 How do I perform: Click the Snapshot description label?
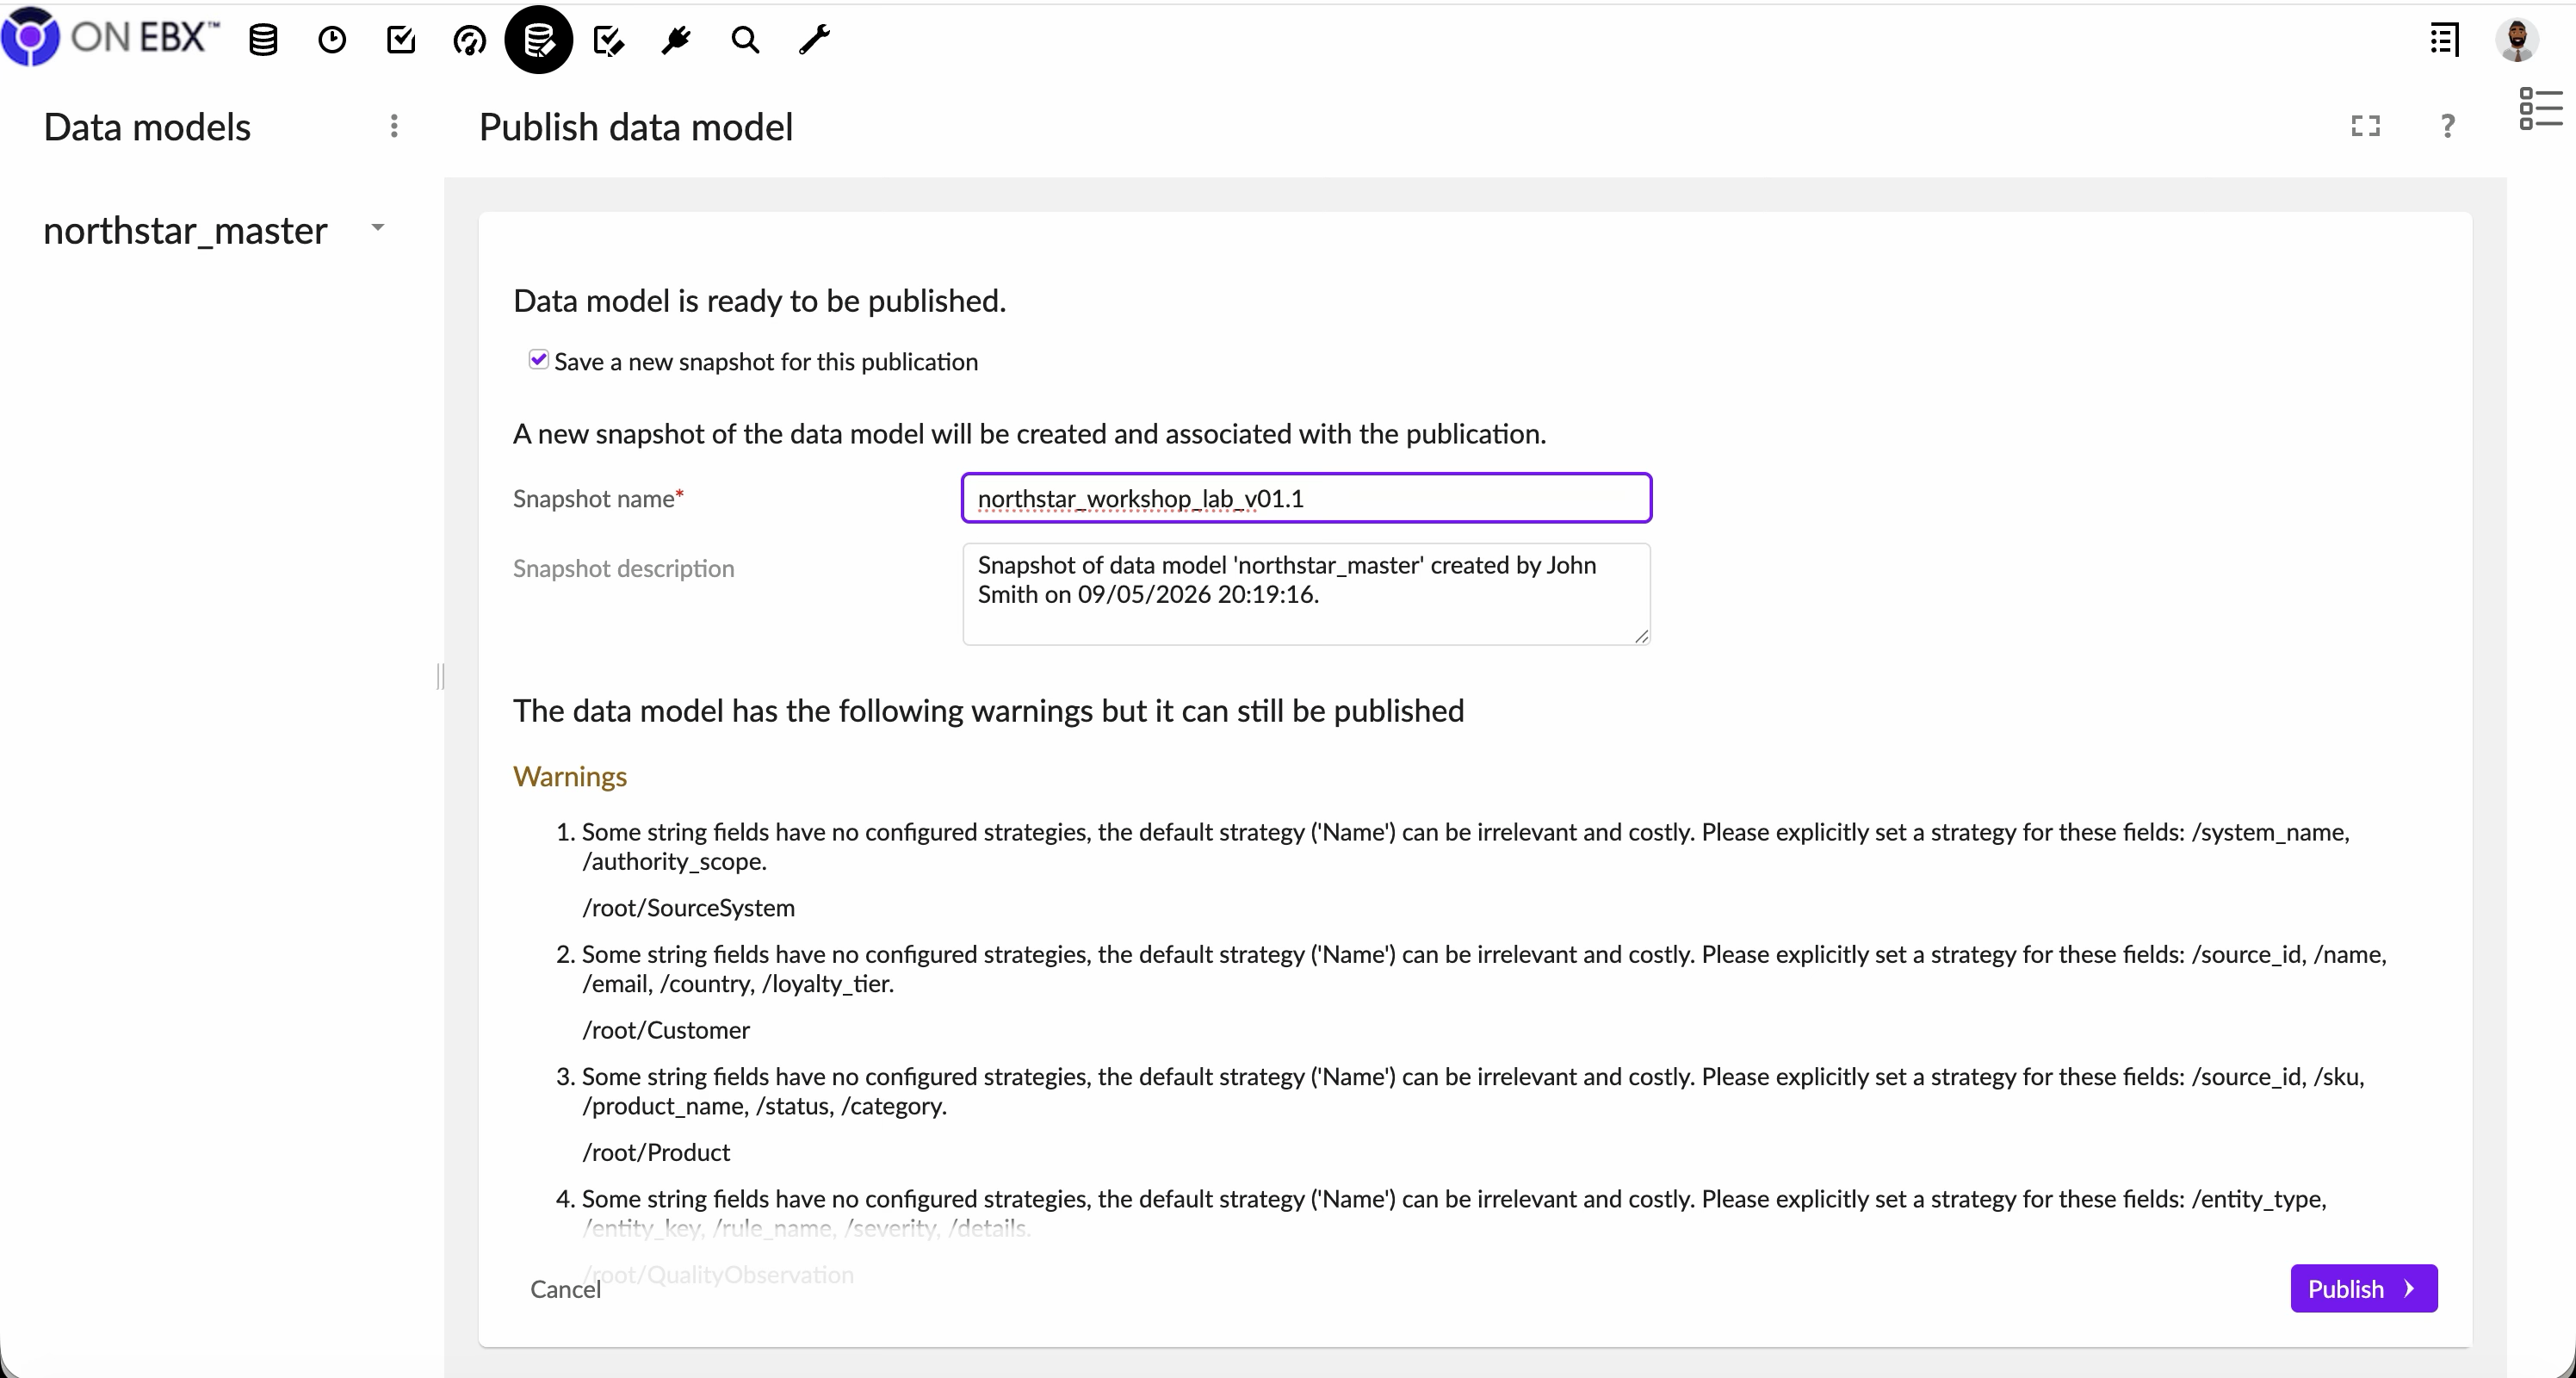pos(624,568)
